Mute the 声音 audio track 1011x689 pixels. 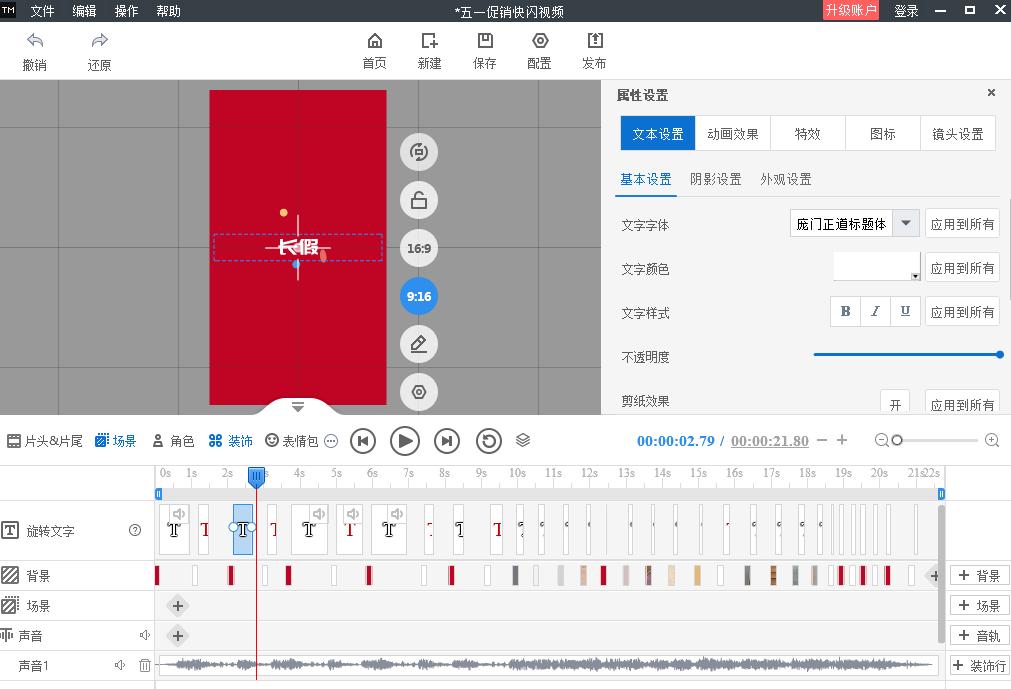coord(144,635)
